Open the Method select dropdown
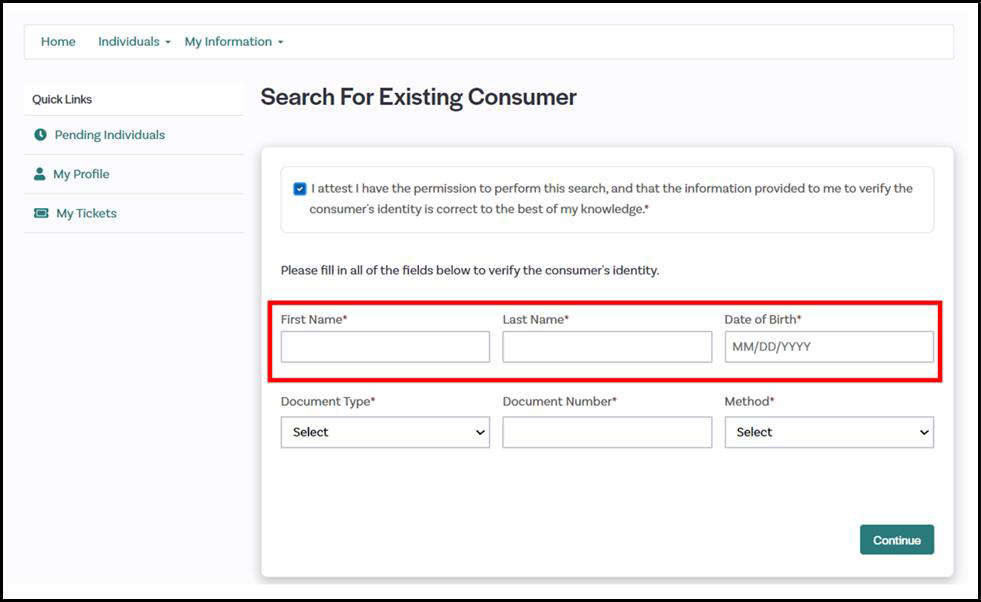 (x=829, y=432)
